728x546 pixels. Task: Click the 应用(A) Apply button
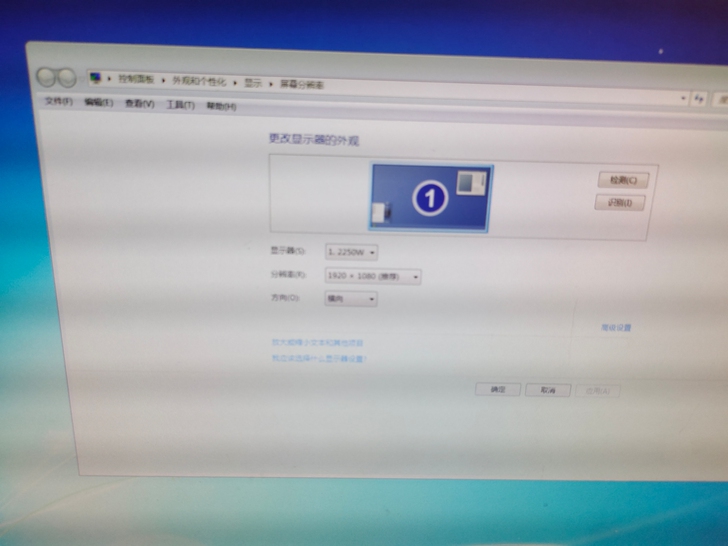click(598, 391)
